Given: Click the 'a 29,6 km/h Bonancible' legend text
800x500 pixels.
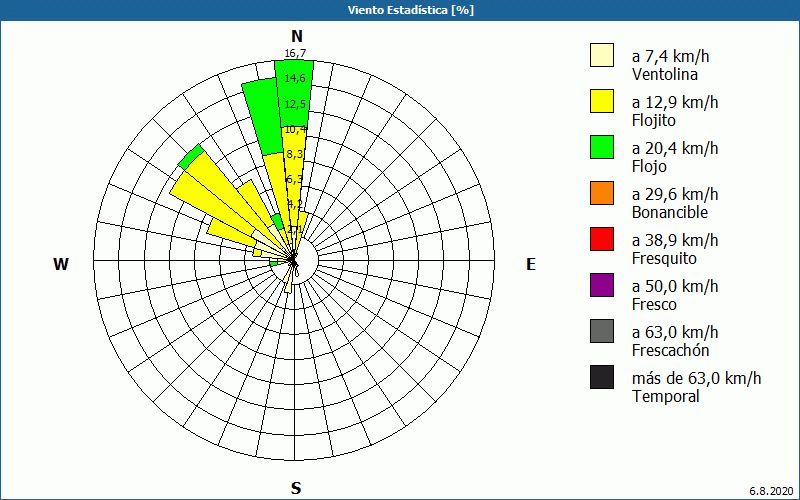Looking at the screenshot, I should point(675,203).
